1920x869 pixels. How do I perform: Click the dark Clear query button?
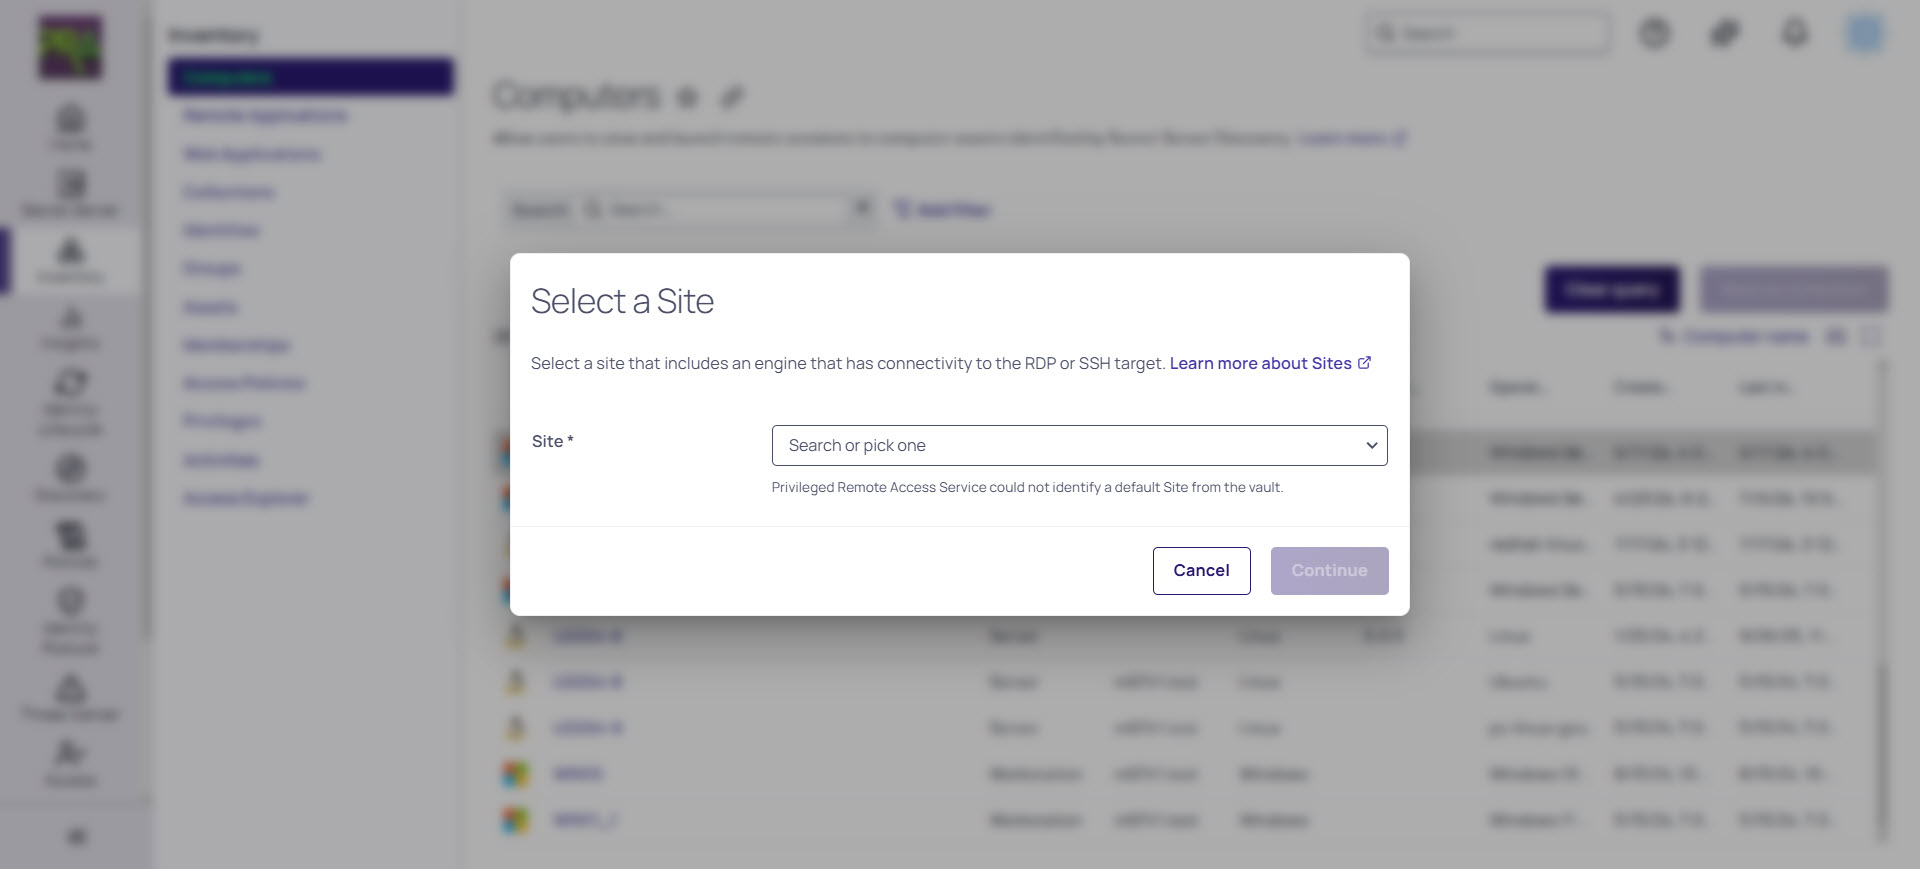point(1612,290)
